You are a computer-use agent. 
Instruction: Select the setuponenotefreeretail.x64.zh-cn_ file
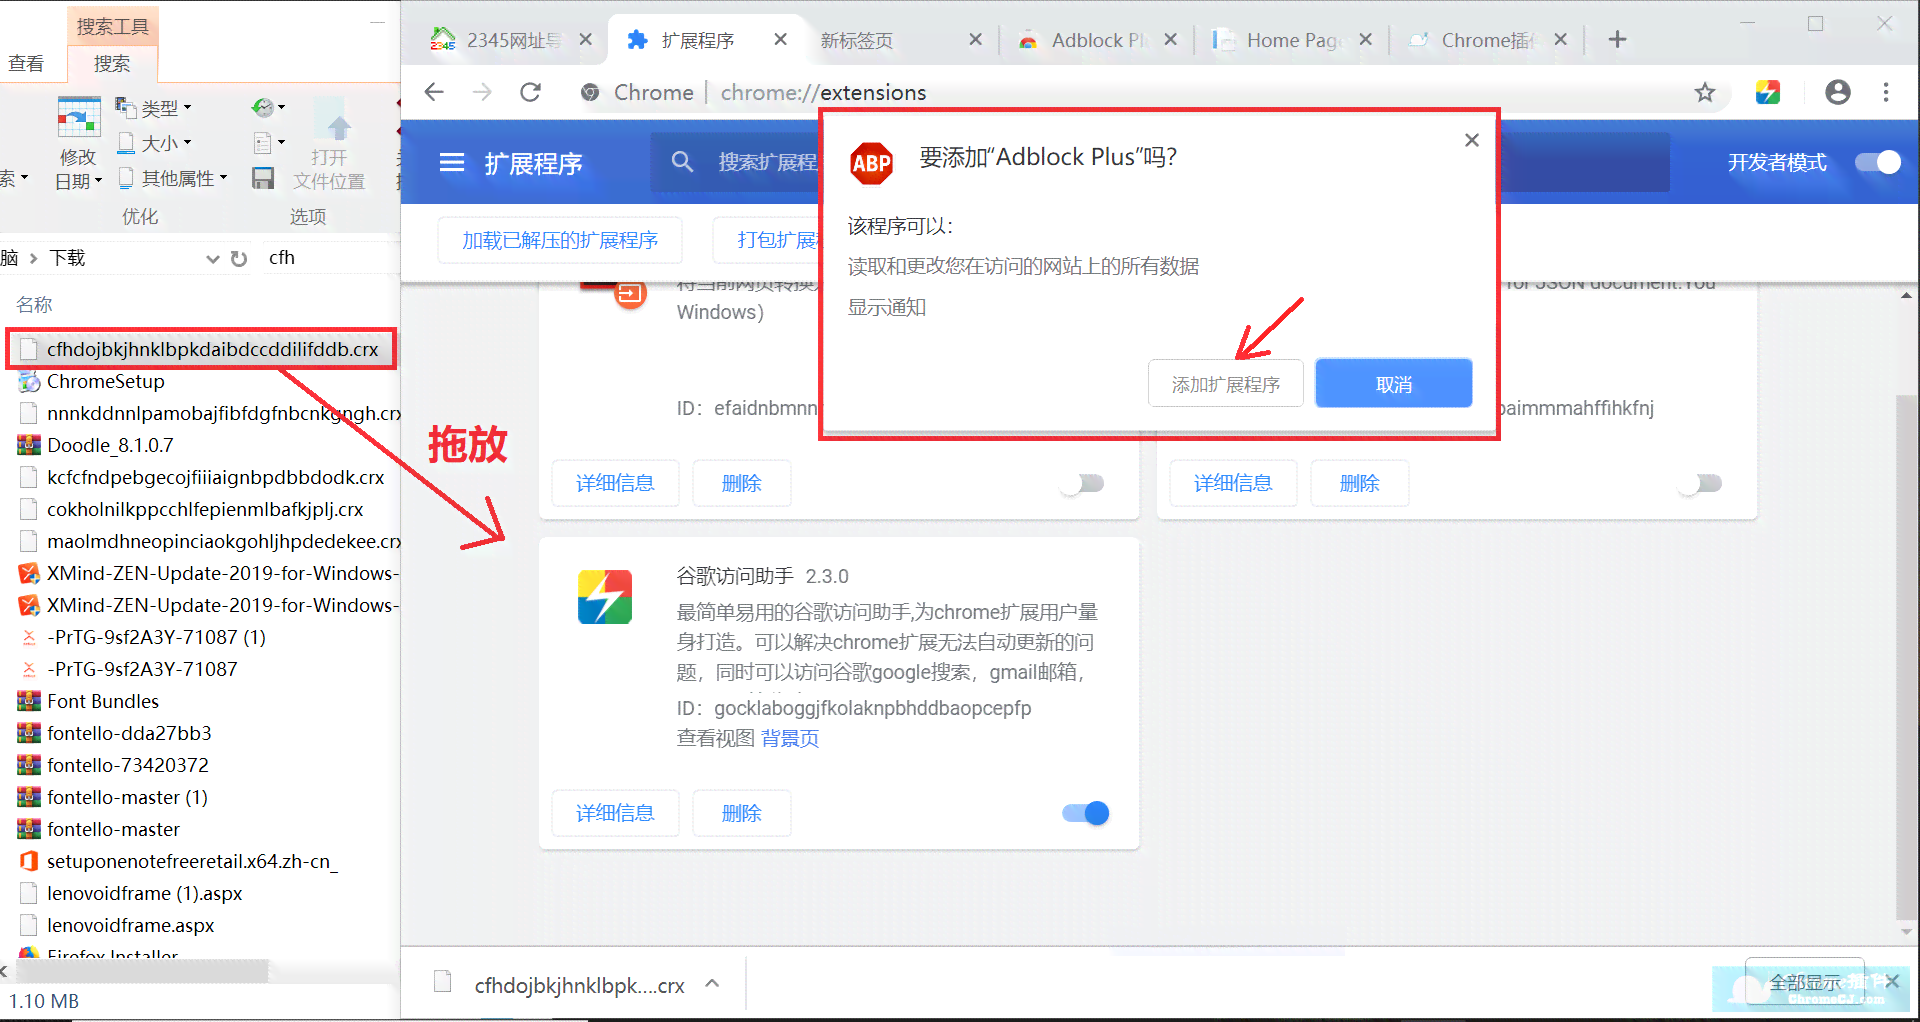[192, 861]
